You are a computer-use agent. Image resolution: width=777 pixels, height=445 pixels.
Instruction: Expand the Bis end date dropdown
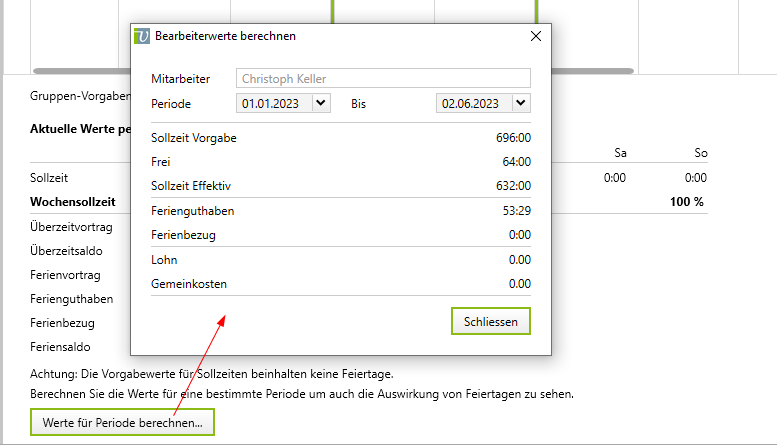tap(520, 103)
